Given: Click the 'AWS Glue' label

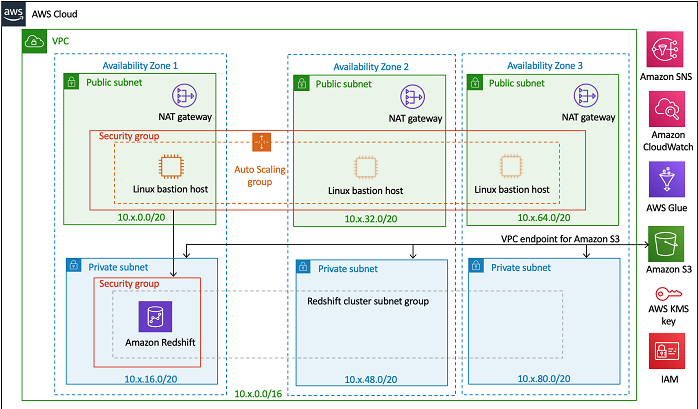Looking at the screenshot, I should (667, 208).
